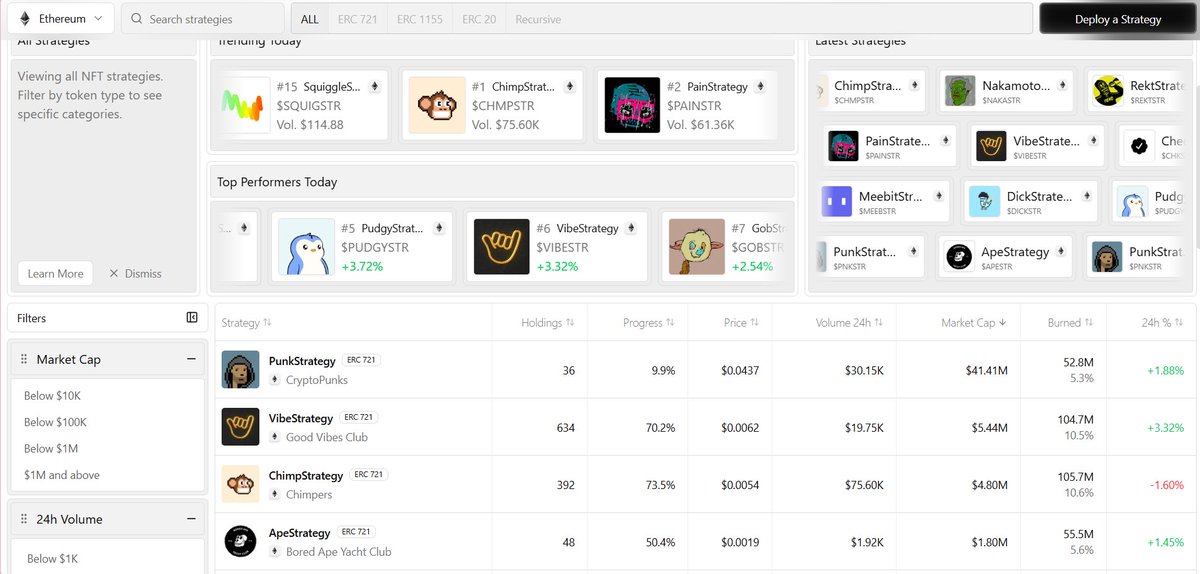
Task: Open ApeStrategy icon in Latest Strategies
Action: click(959, 257)
